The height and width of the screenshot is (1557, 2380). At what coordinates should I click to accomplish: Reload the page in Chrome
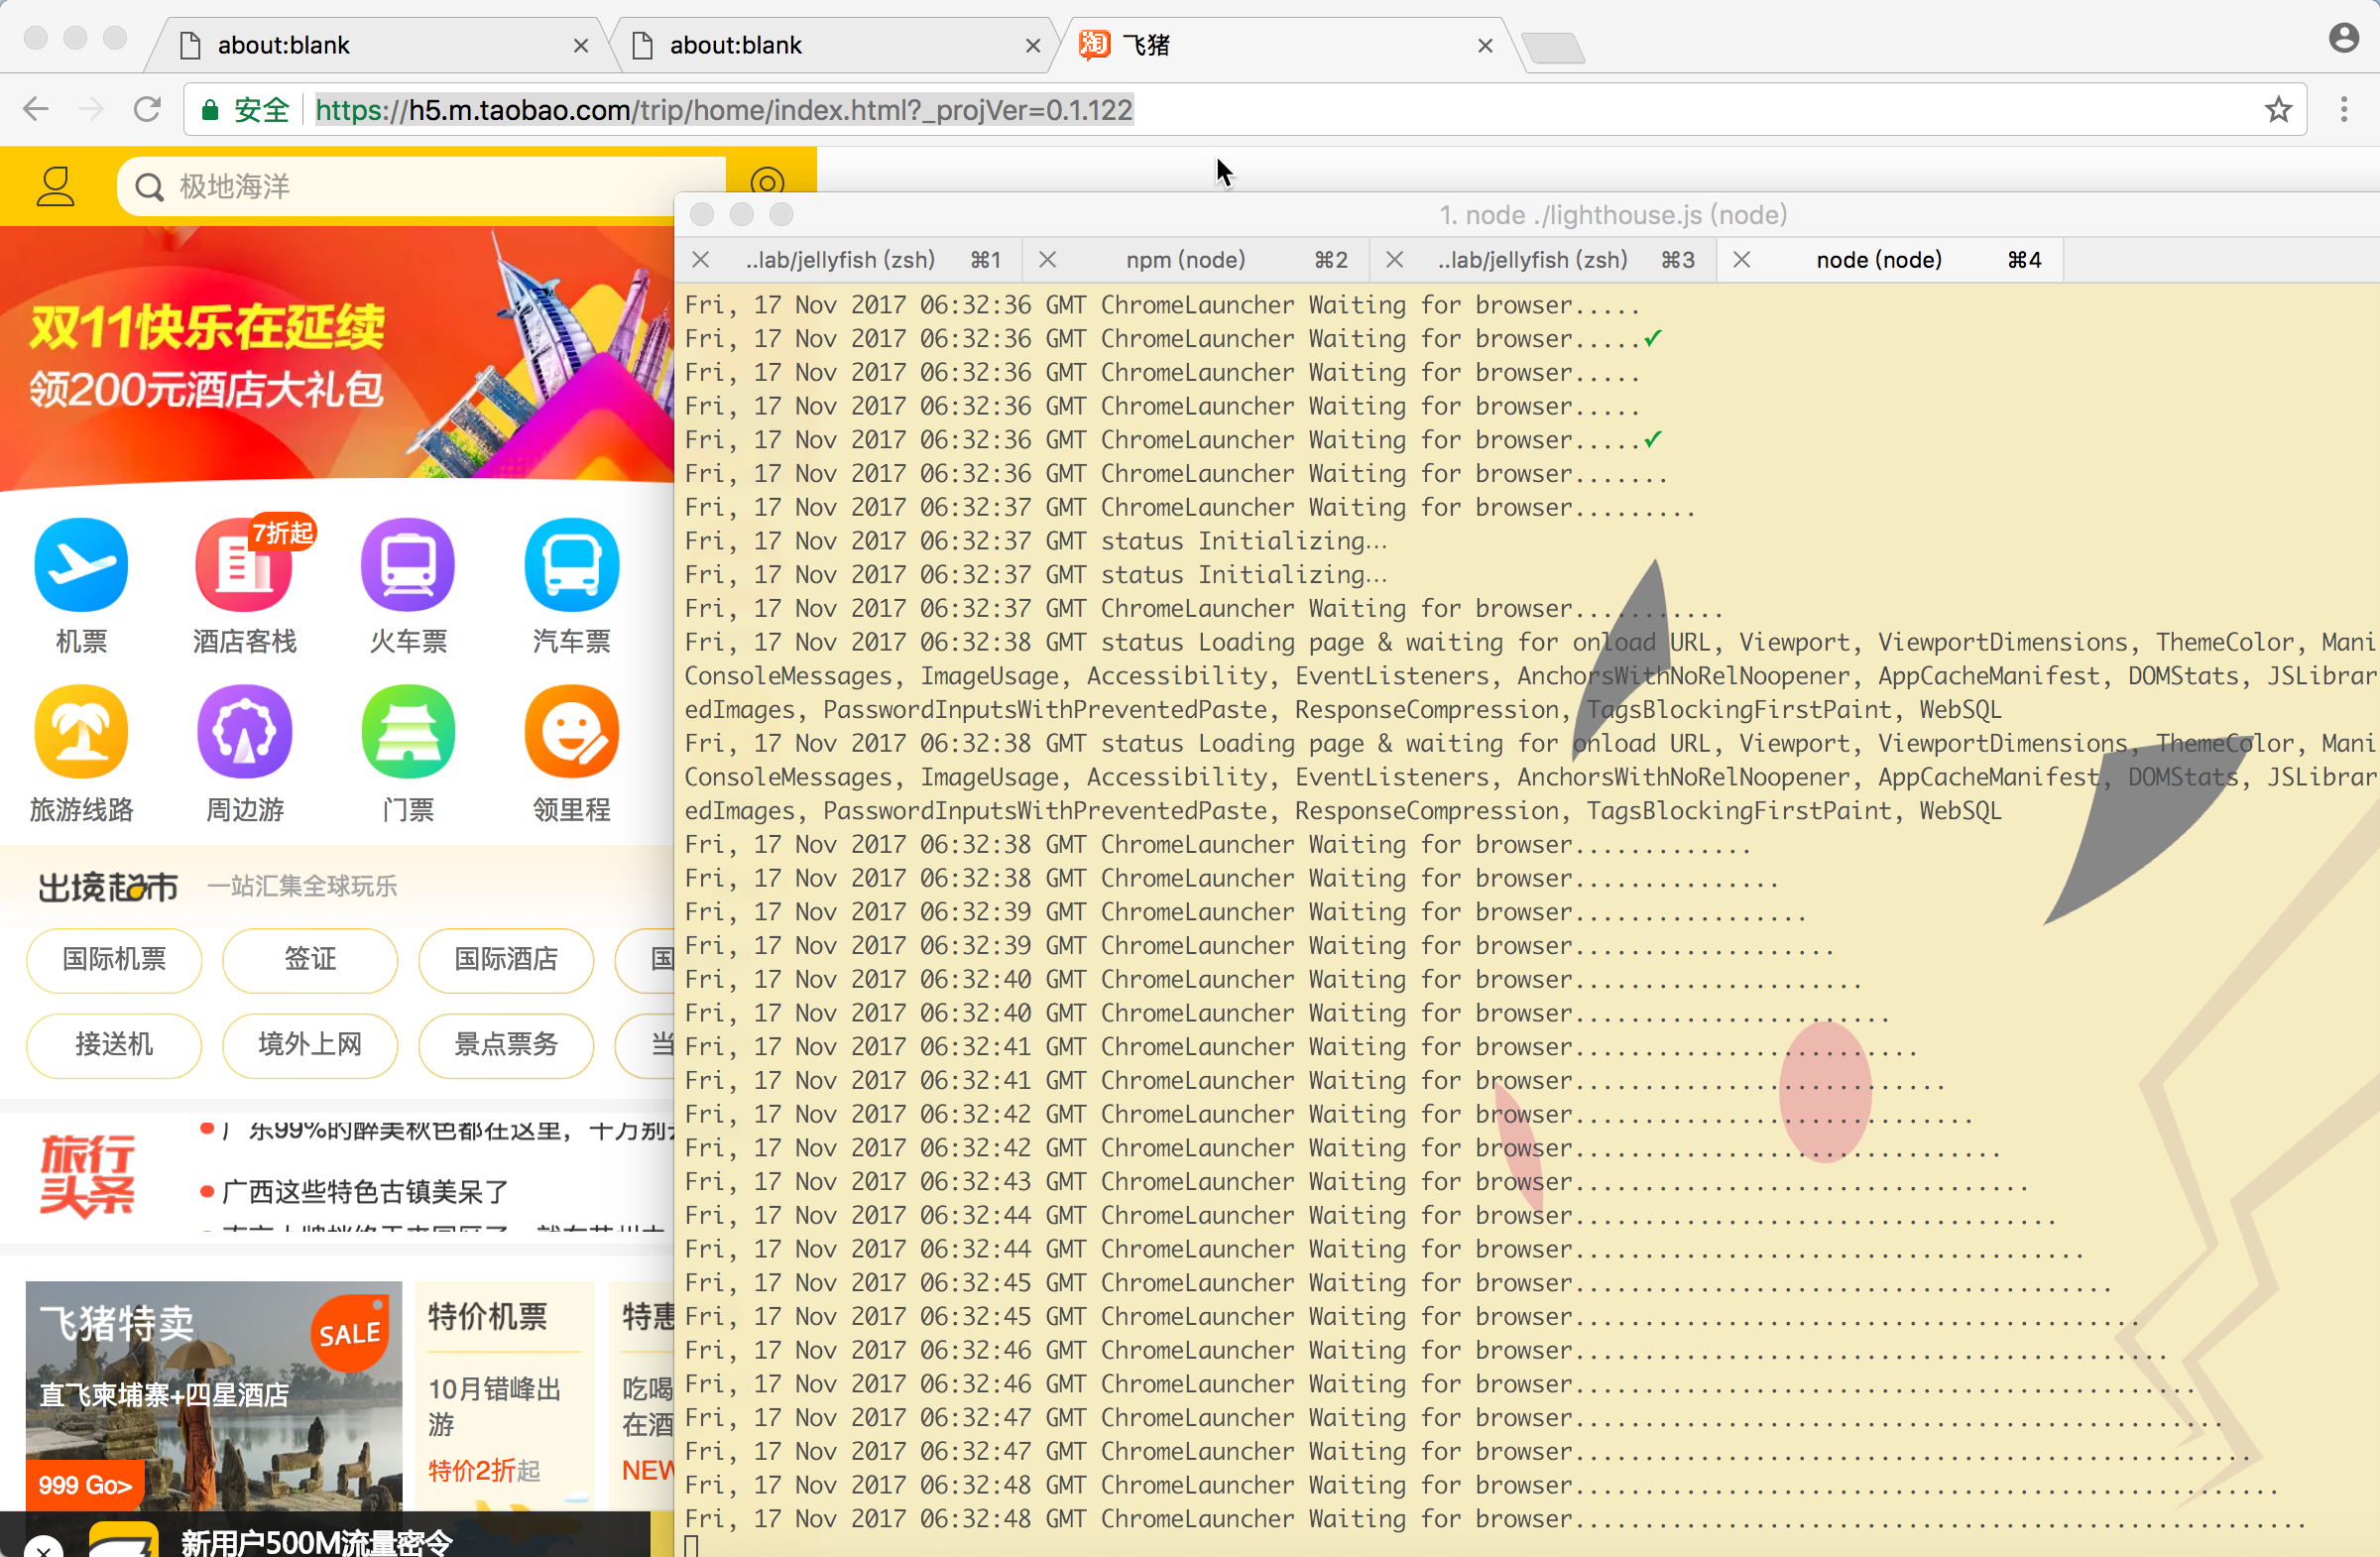click(x=148, y=109)
